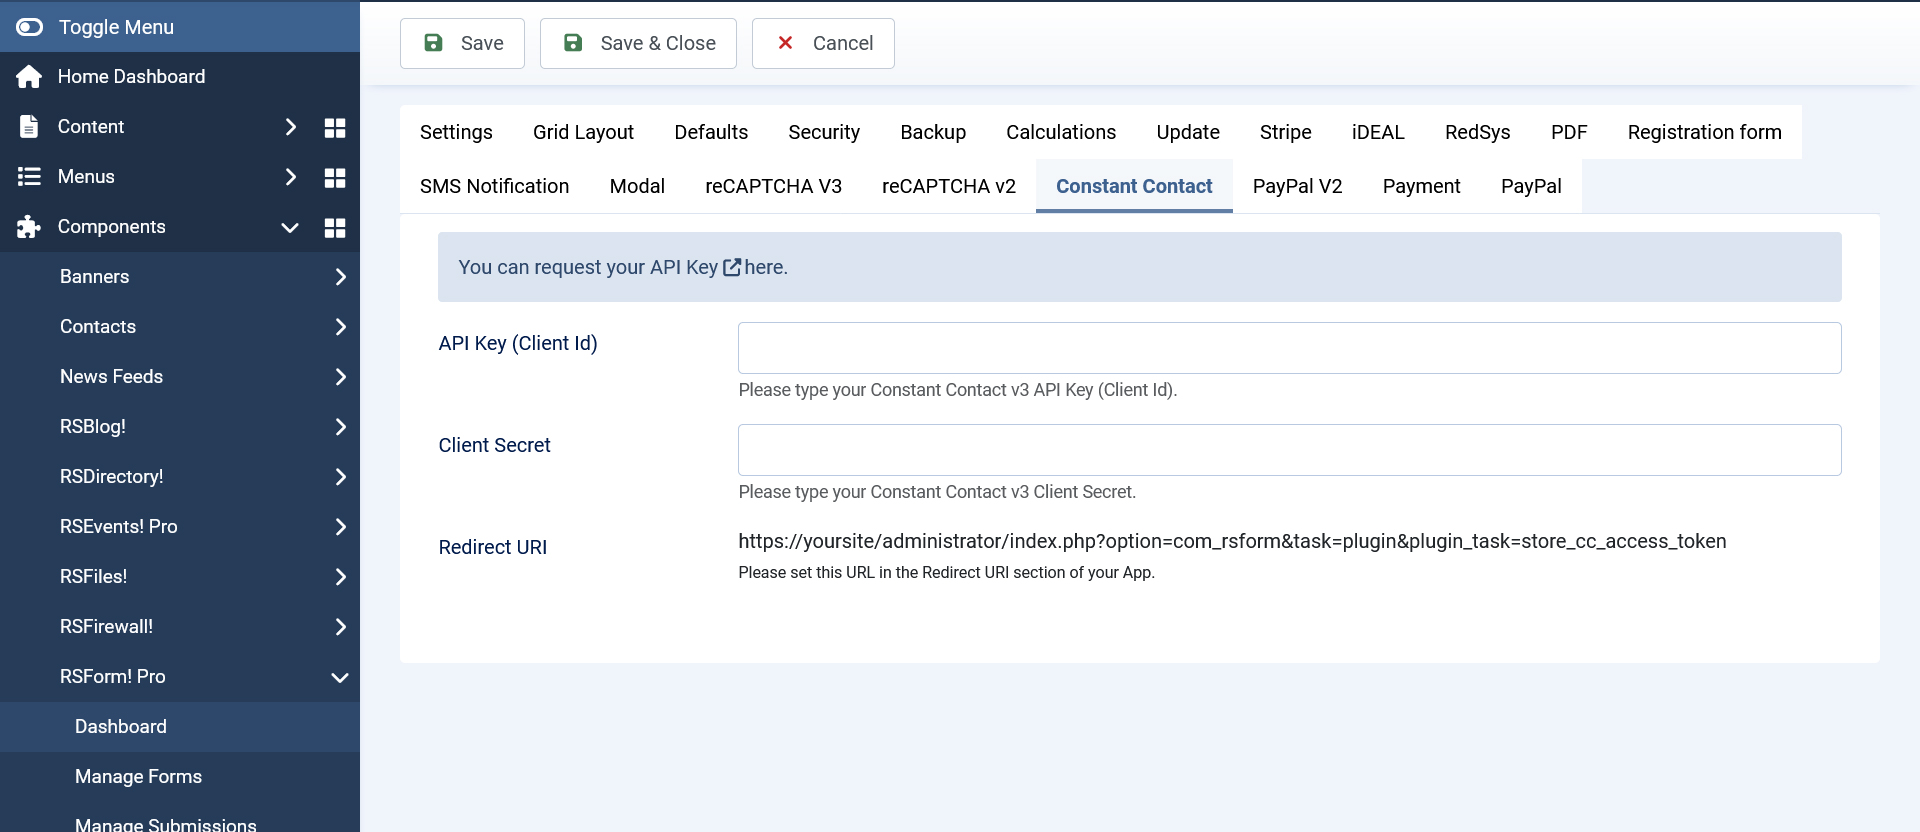Click the Toggle Menu switch icon
The width and height of the screenshot is (1920, 832).
tap(30, 27)
